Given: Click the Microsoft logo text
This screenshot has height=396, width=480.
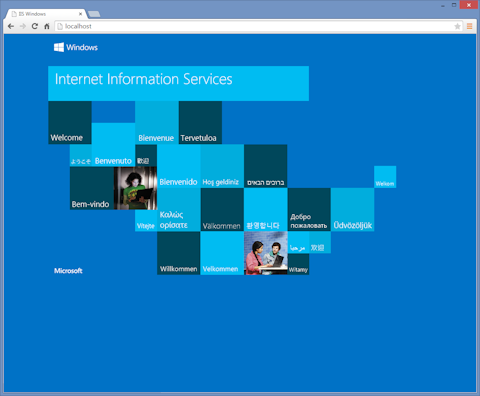Looking at the screenshot, I should click(x=68, y=271).
